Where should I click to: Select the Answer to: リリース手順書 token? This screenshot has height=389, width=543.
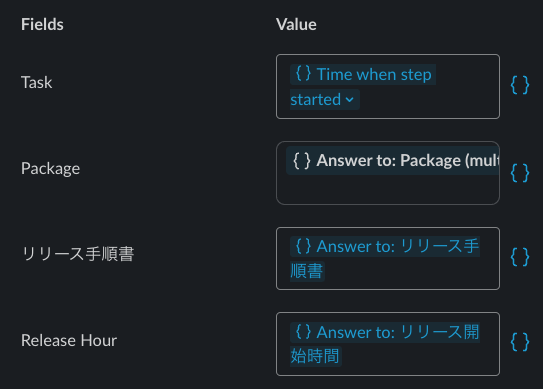385,258
